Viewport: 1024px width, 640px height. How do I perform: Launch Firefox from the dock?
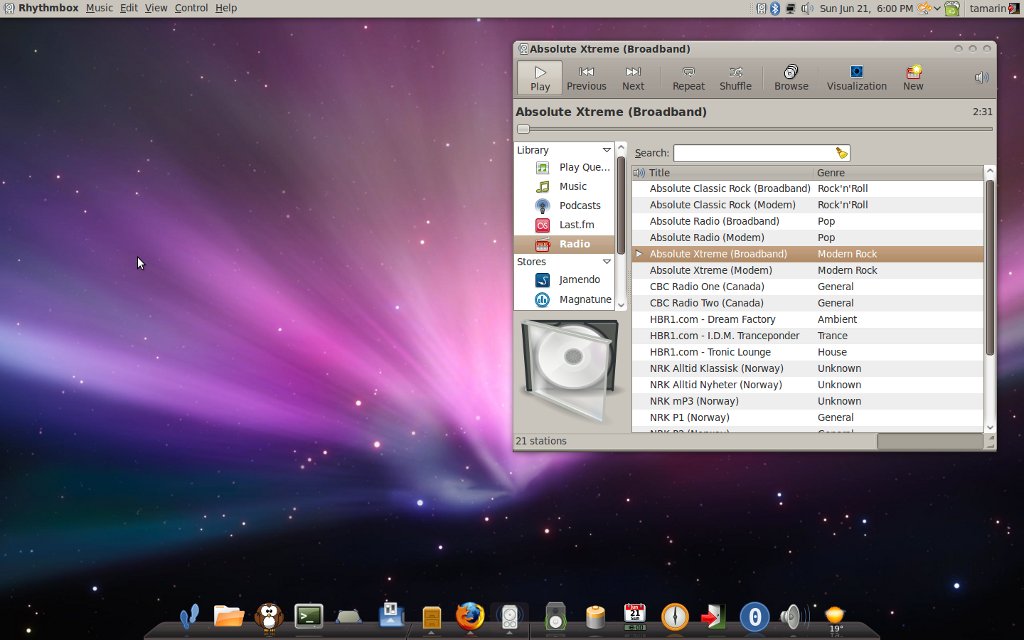click(x=470, y=616)
